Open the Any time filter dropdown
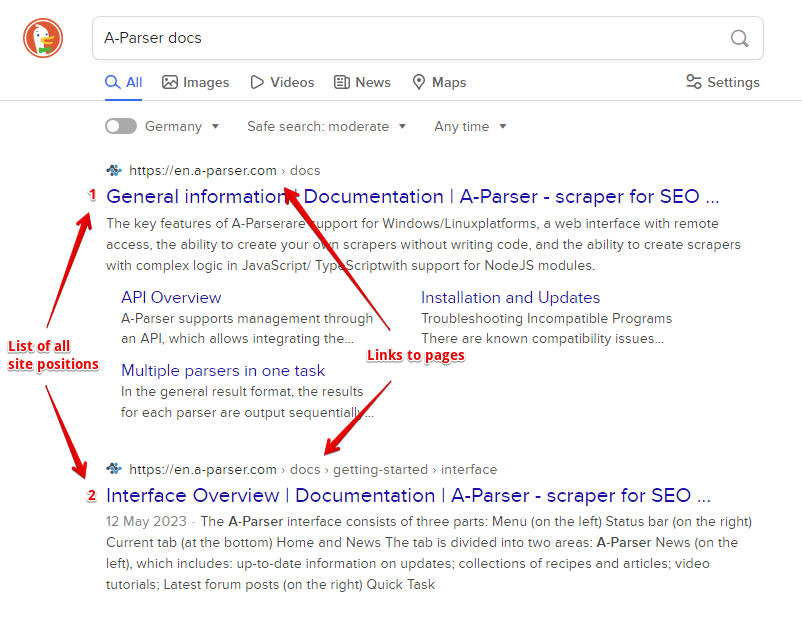This screenshot has width=802, height=624. point(470,126)
